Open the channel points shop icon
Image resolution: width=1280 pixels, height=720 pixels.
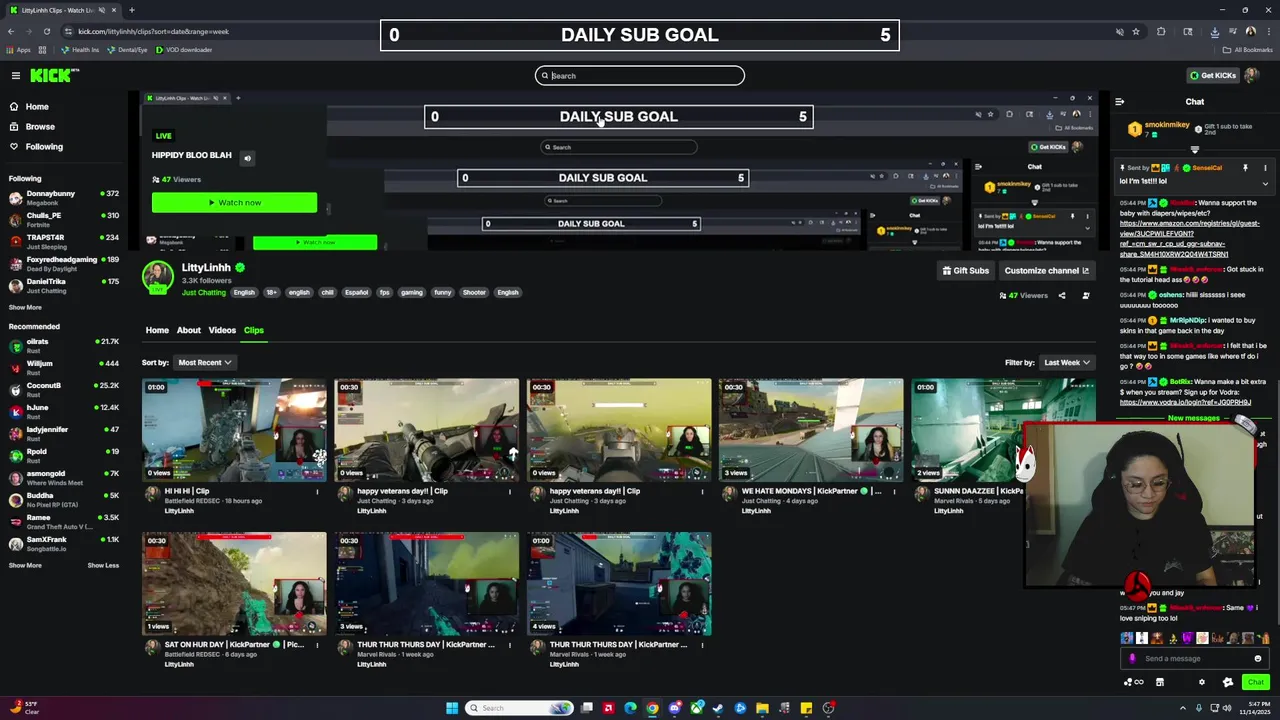pos(1160,682)
